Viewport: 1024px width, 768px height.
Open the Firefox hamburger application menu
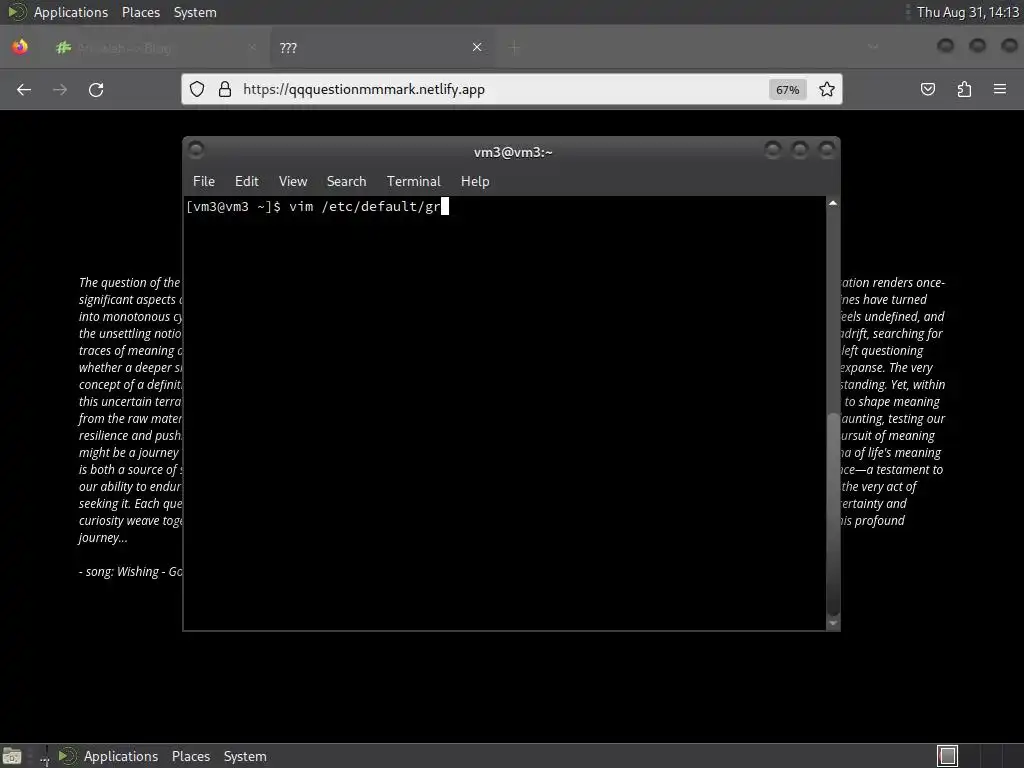[1000, 89]
